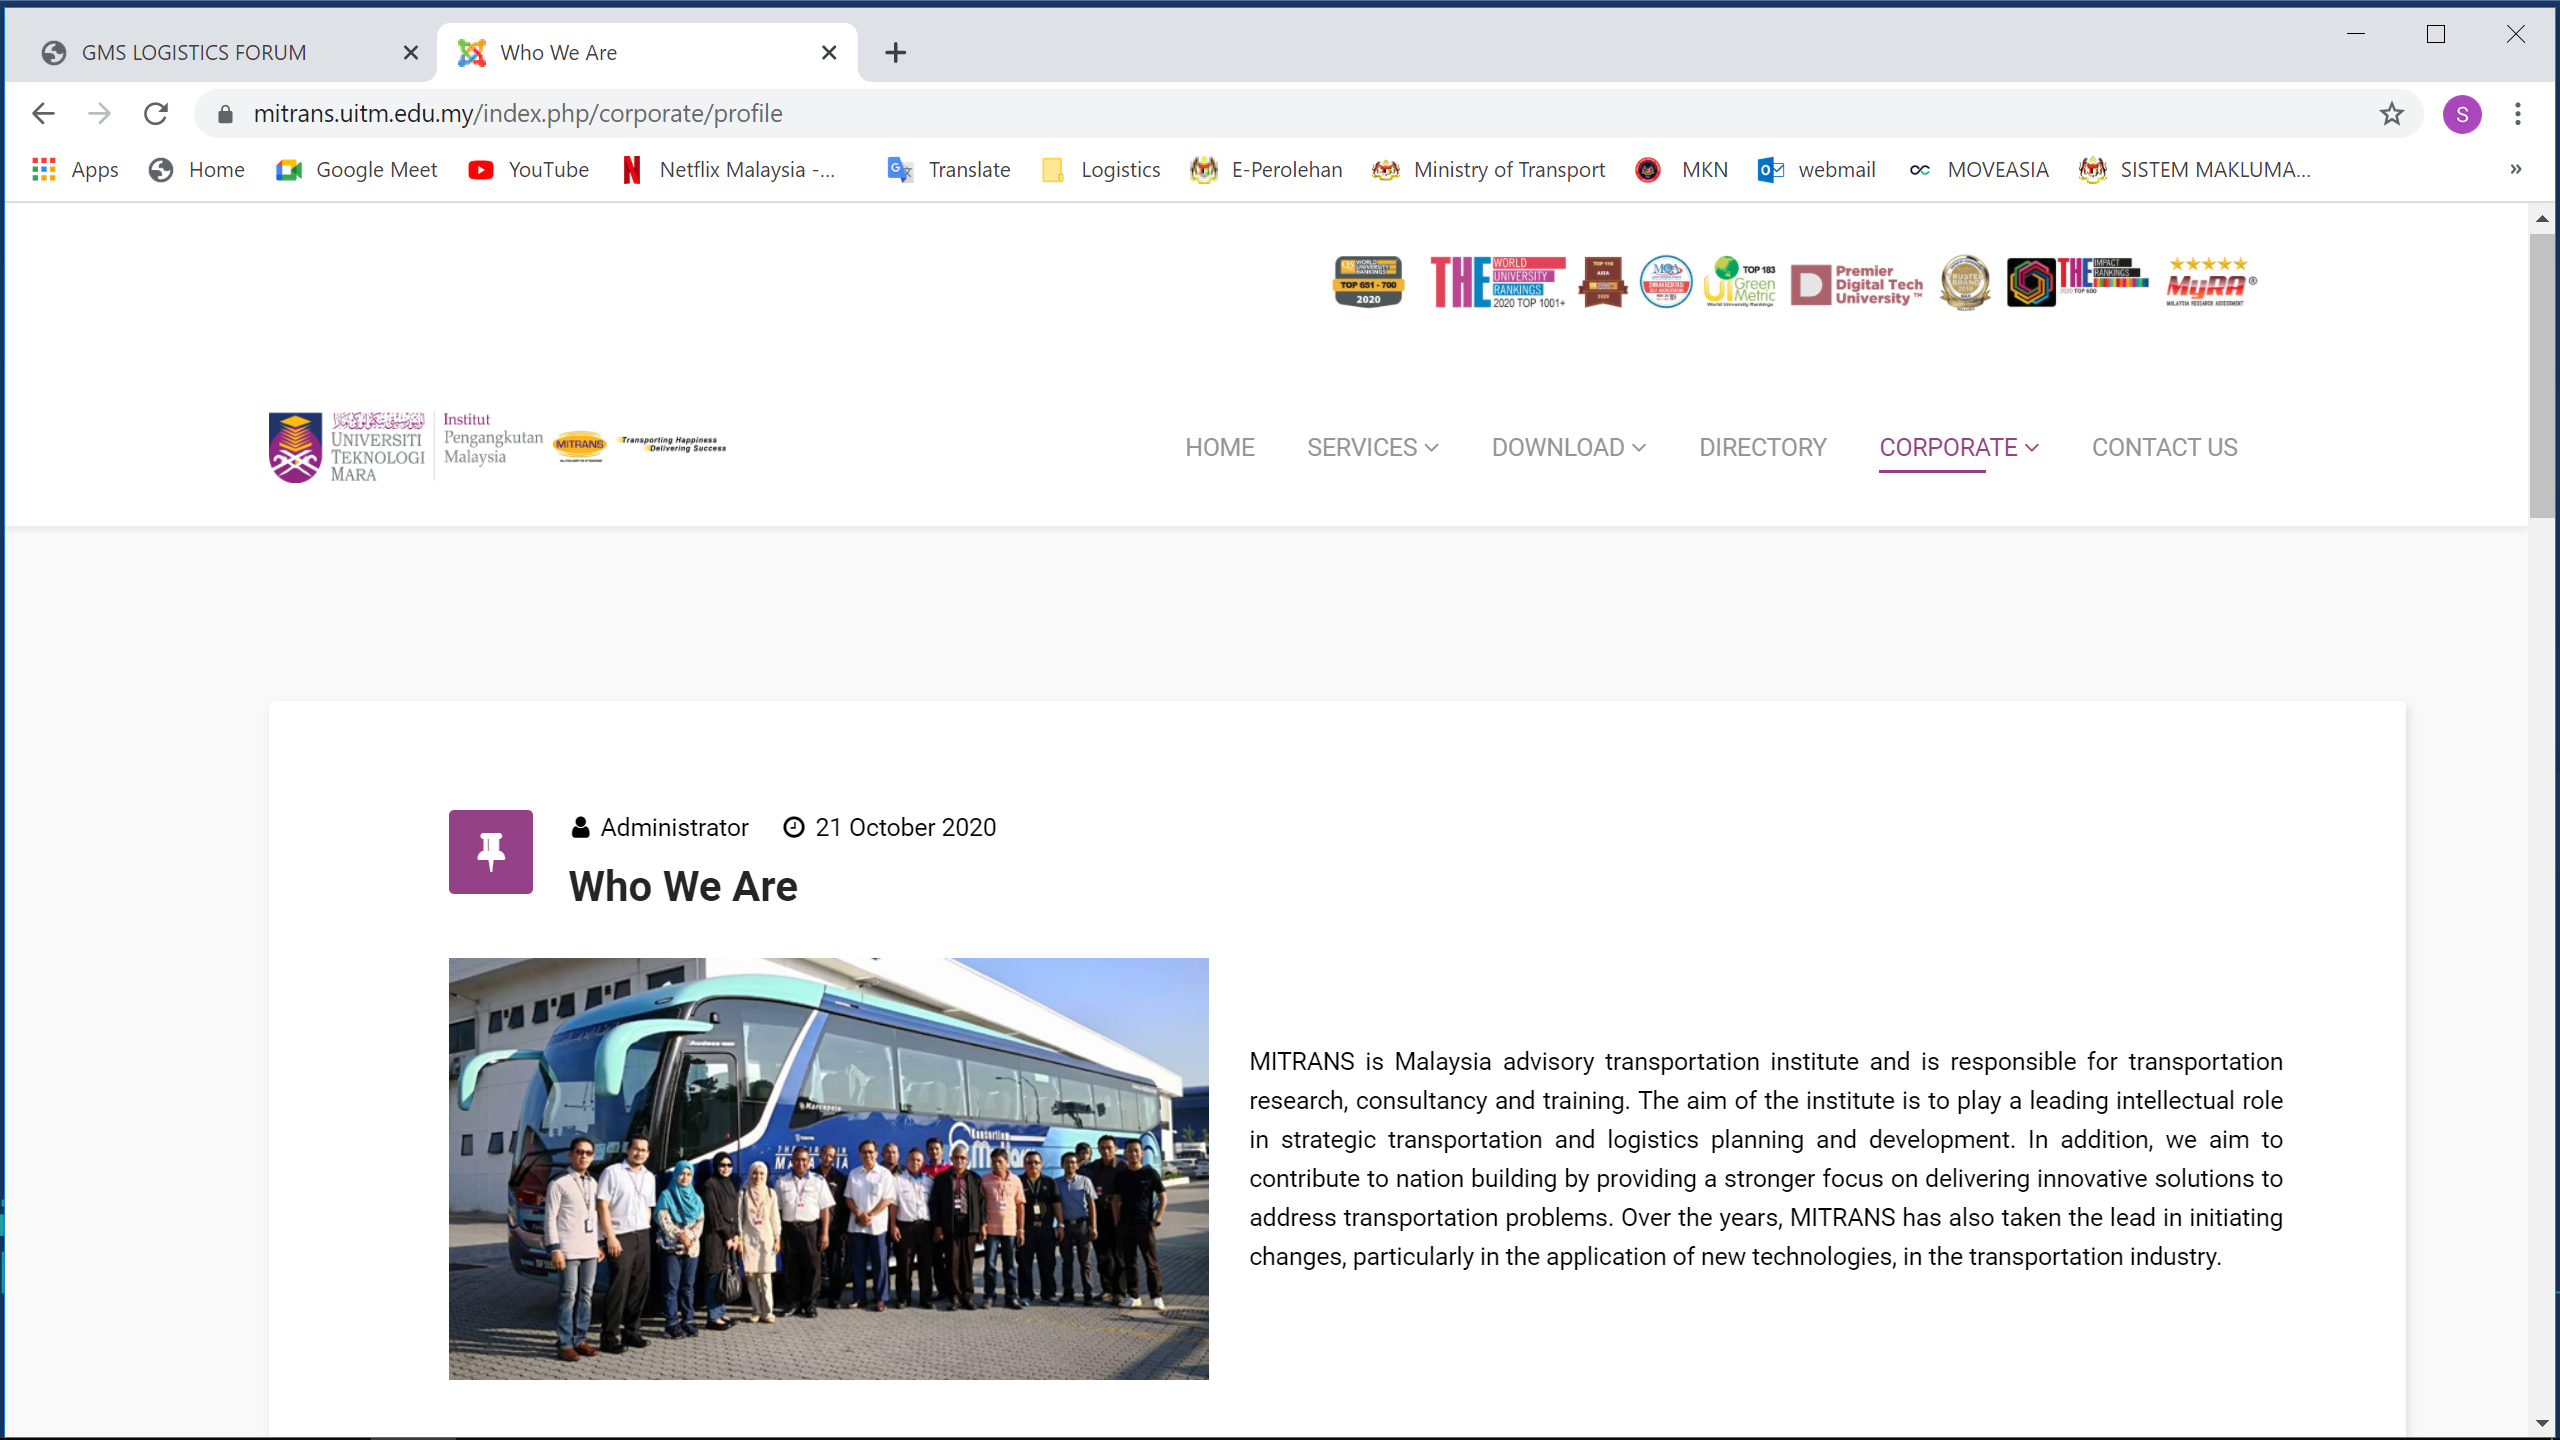Open SISTEM MAKLUMA bookmark

2195,170
